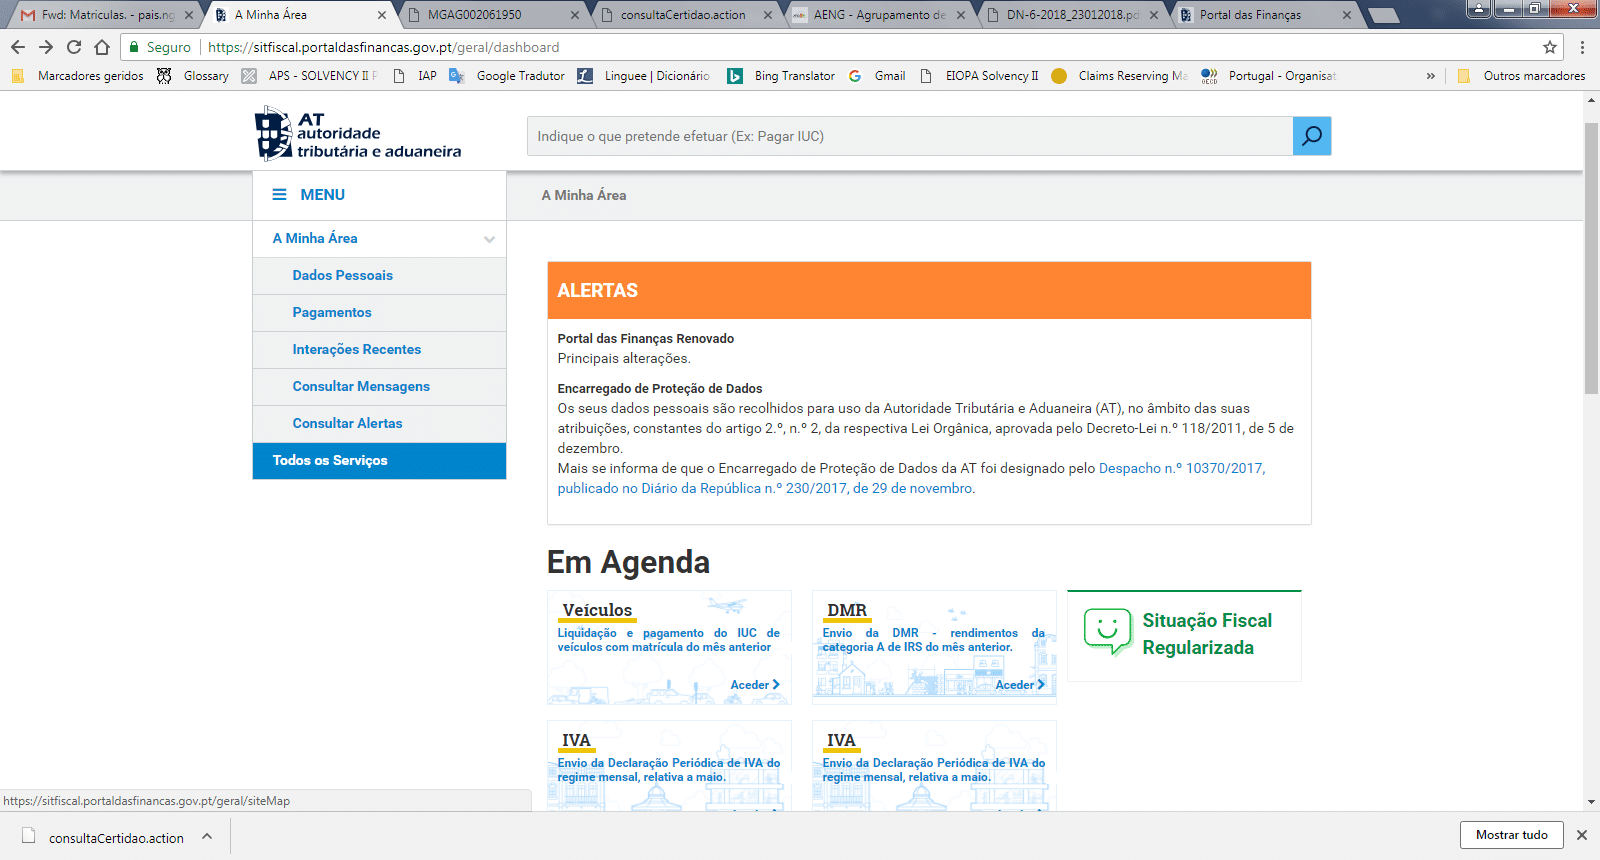Click the blue search magnifier button
This screenshot has width=1600, height=860.
pos(1311,136)
